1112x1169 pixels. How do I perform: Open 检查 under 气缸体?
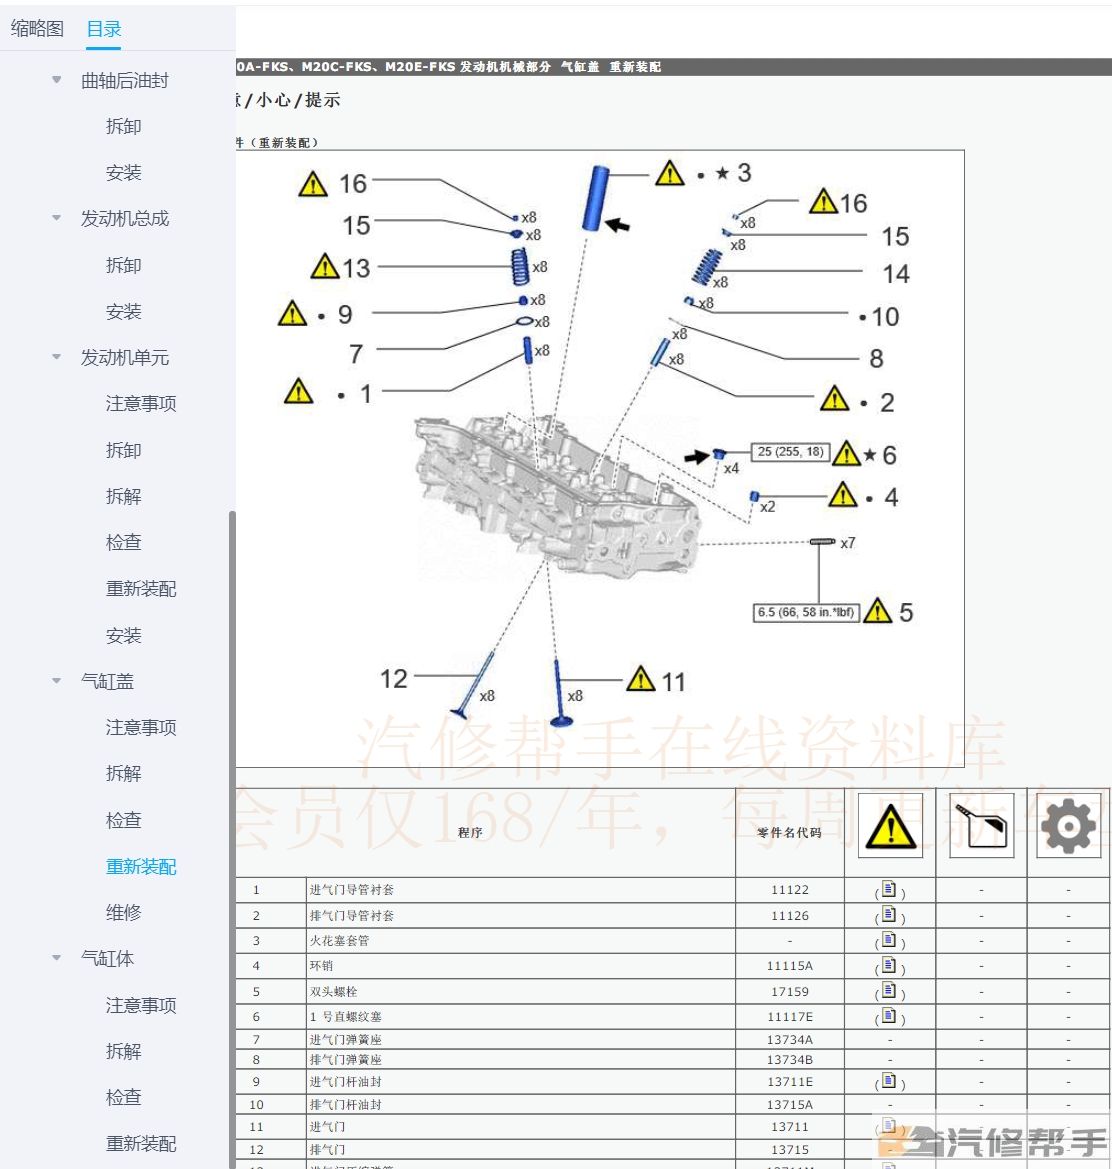[124, 1097]
